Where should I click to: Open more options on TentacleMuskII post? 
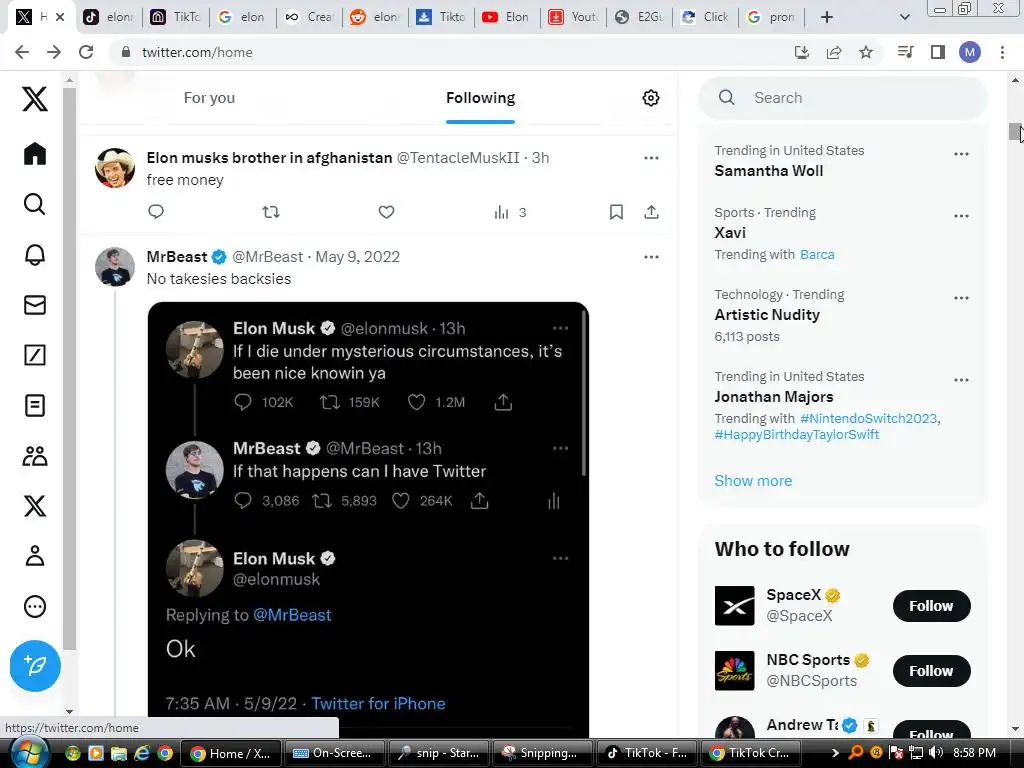tap(651, 158)
